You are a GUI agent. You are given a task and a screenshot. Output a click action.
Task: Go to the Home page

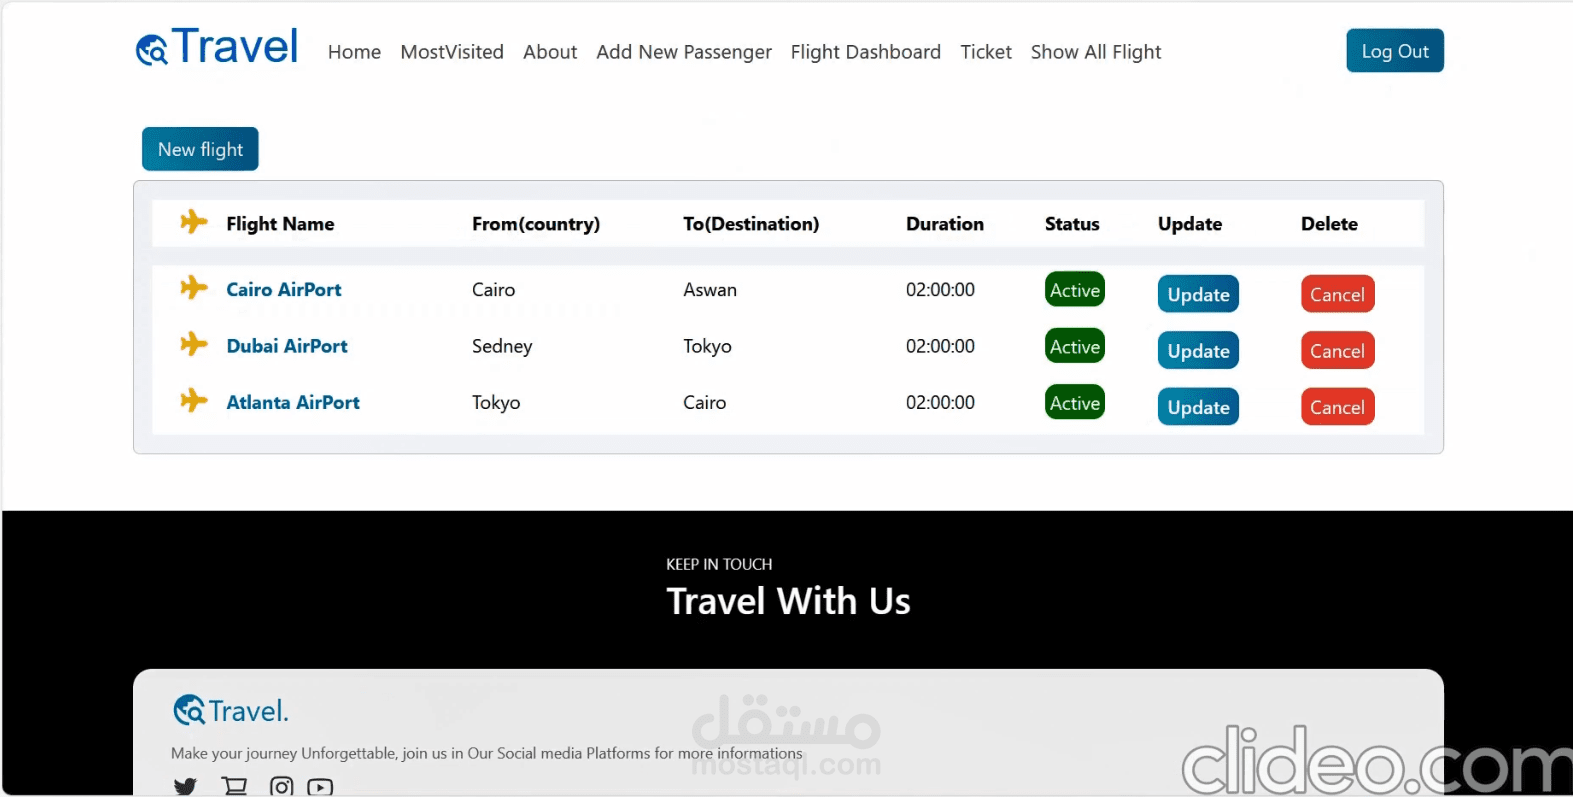pos(354,52)
